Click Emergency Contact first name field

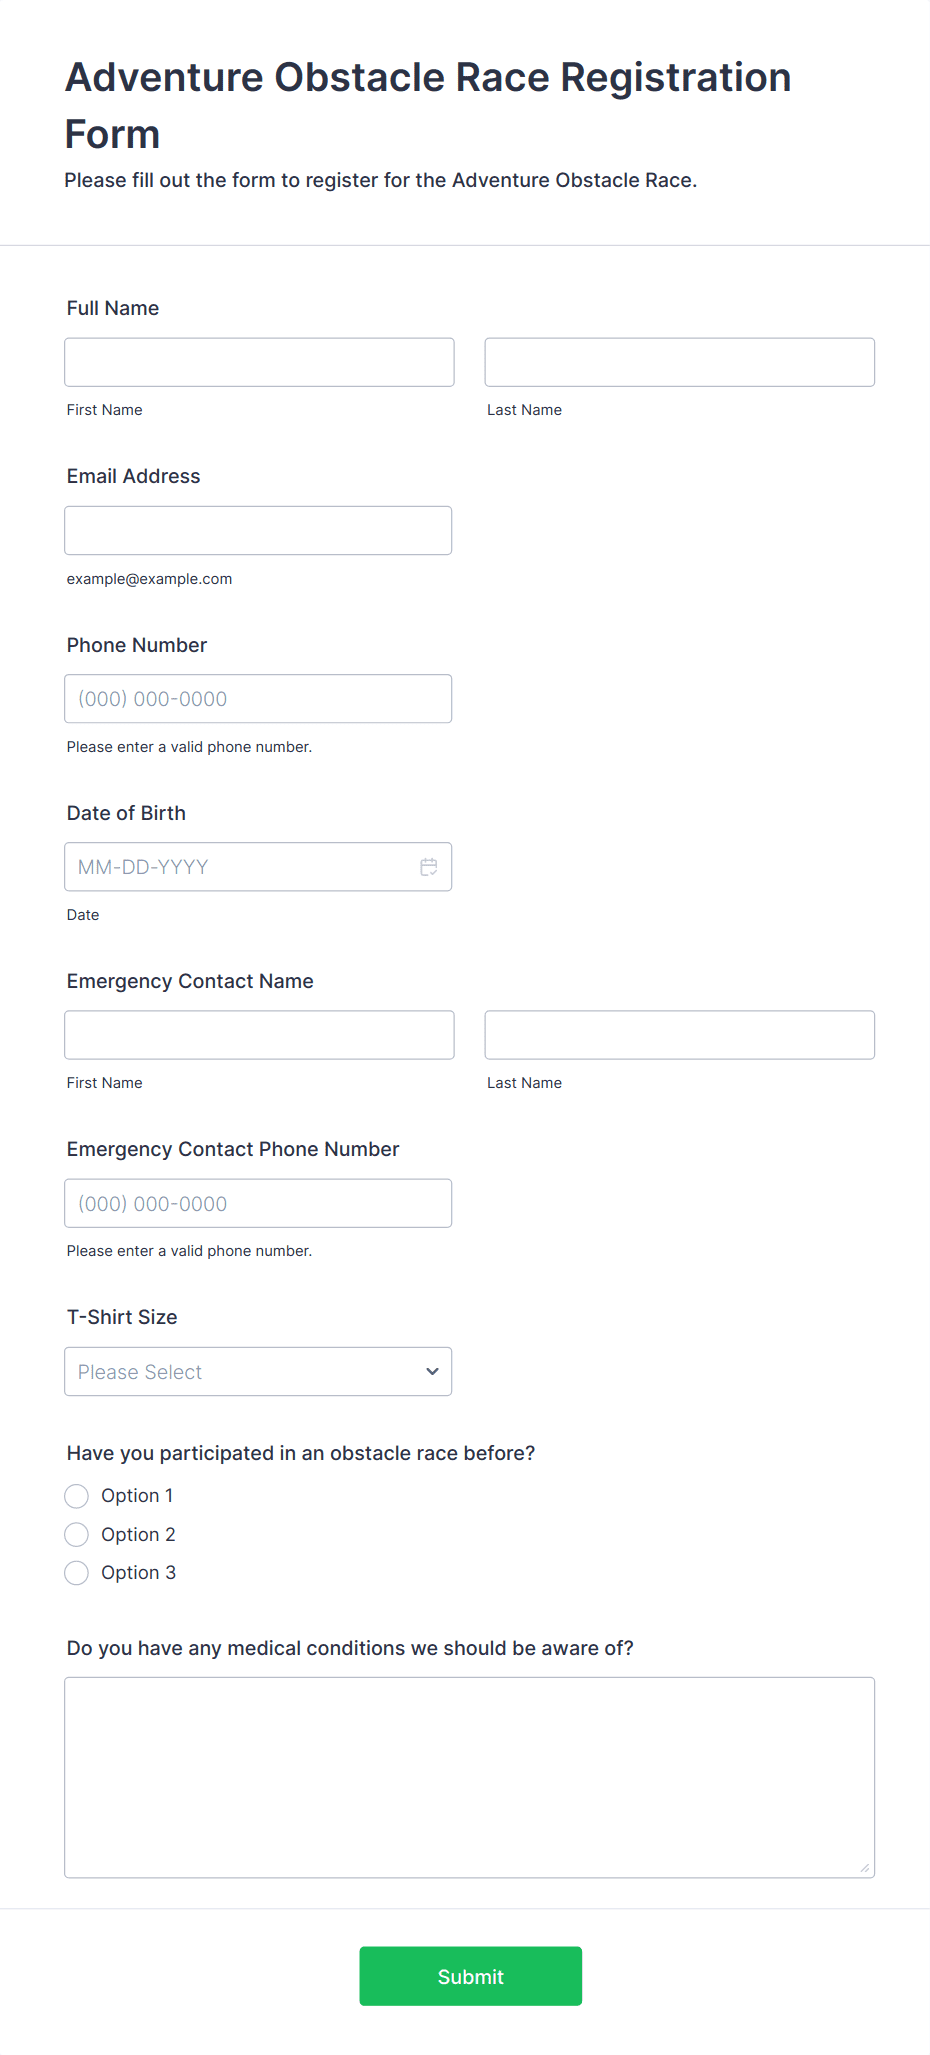point(259,1035)
